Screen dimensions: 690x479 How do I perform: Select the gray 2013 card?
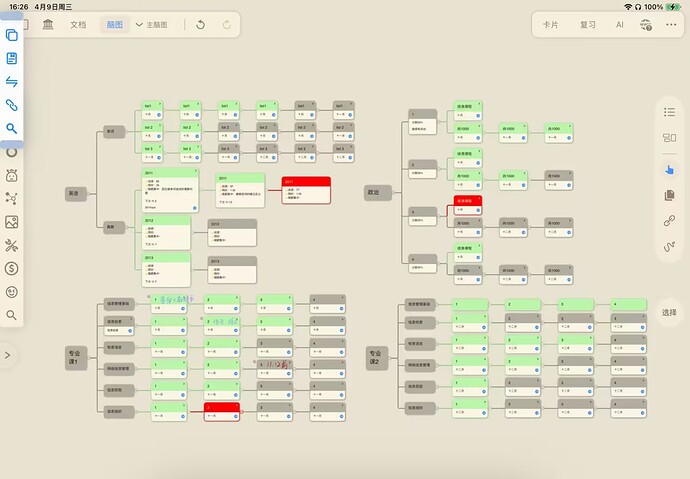click(x=232, y=270)
